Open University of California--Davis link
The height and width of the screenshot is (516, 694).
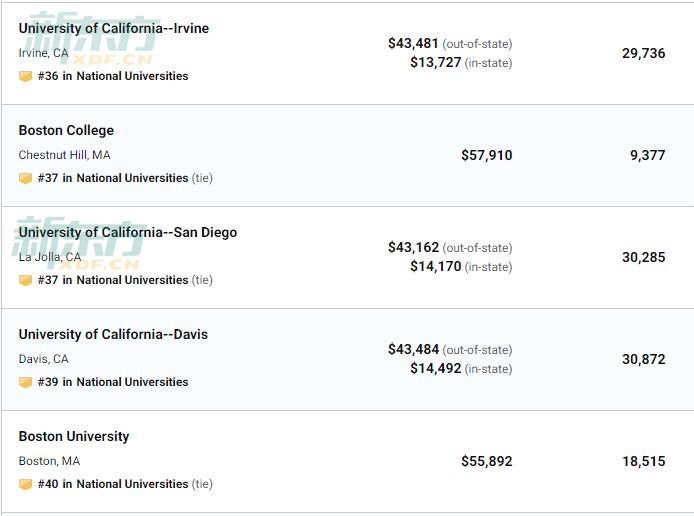click(x=113, y=334)
